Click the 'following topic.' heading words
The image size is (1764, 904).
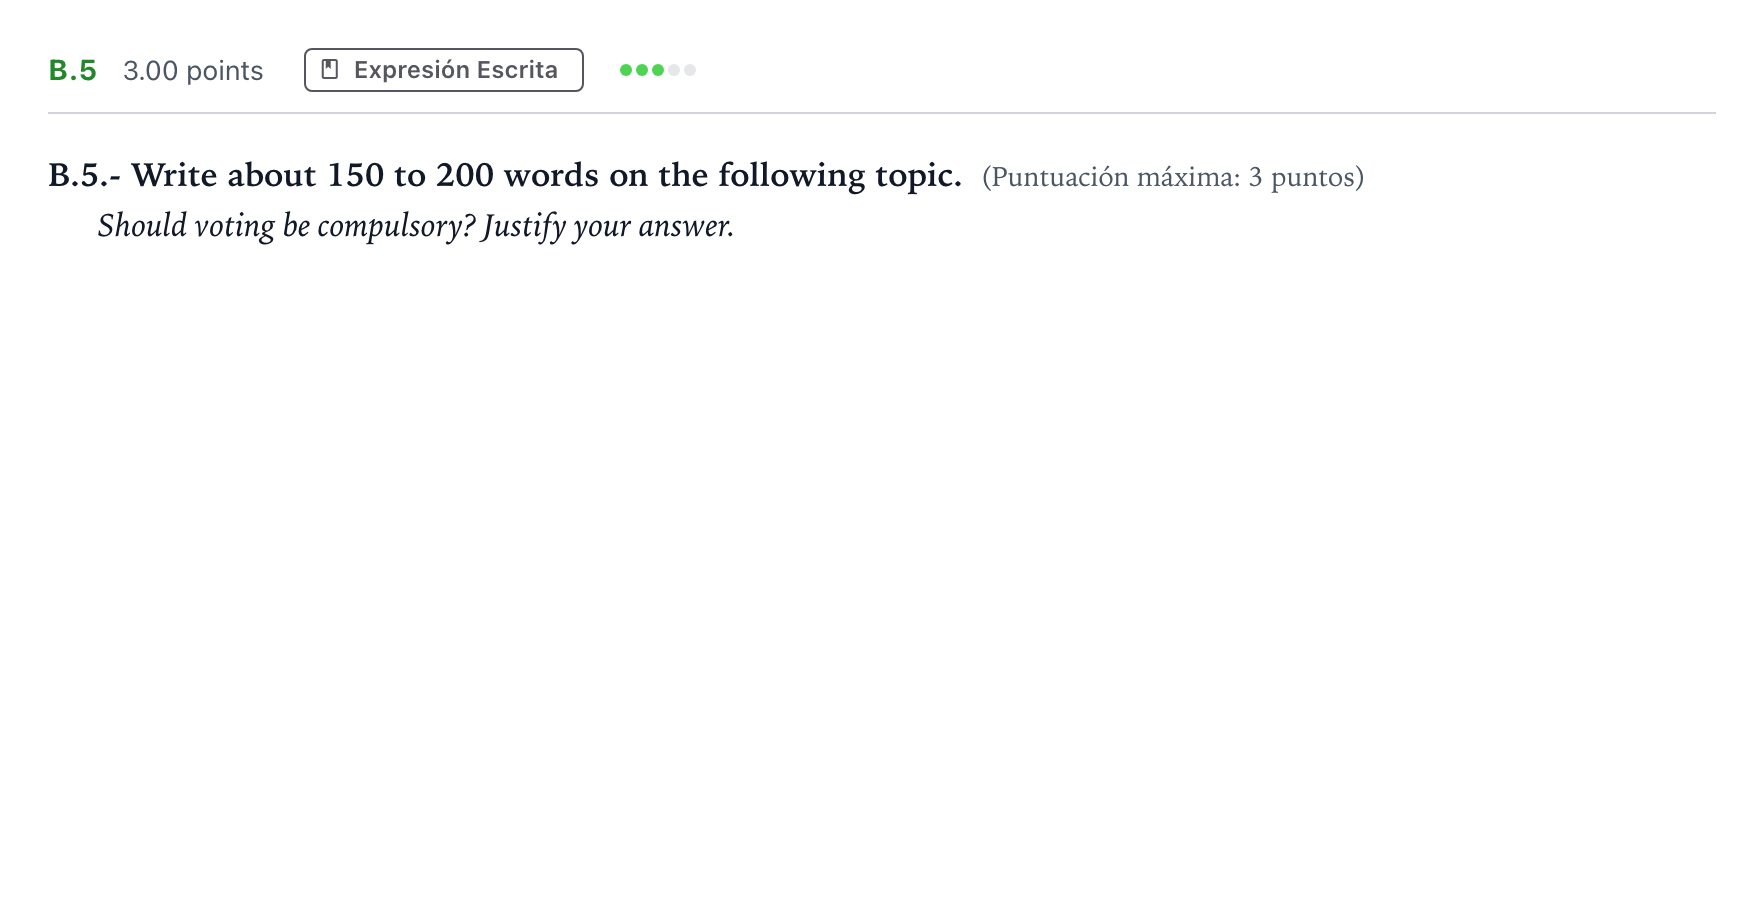(840, 175)
